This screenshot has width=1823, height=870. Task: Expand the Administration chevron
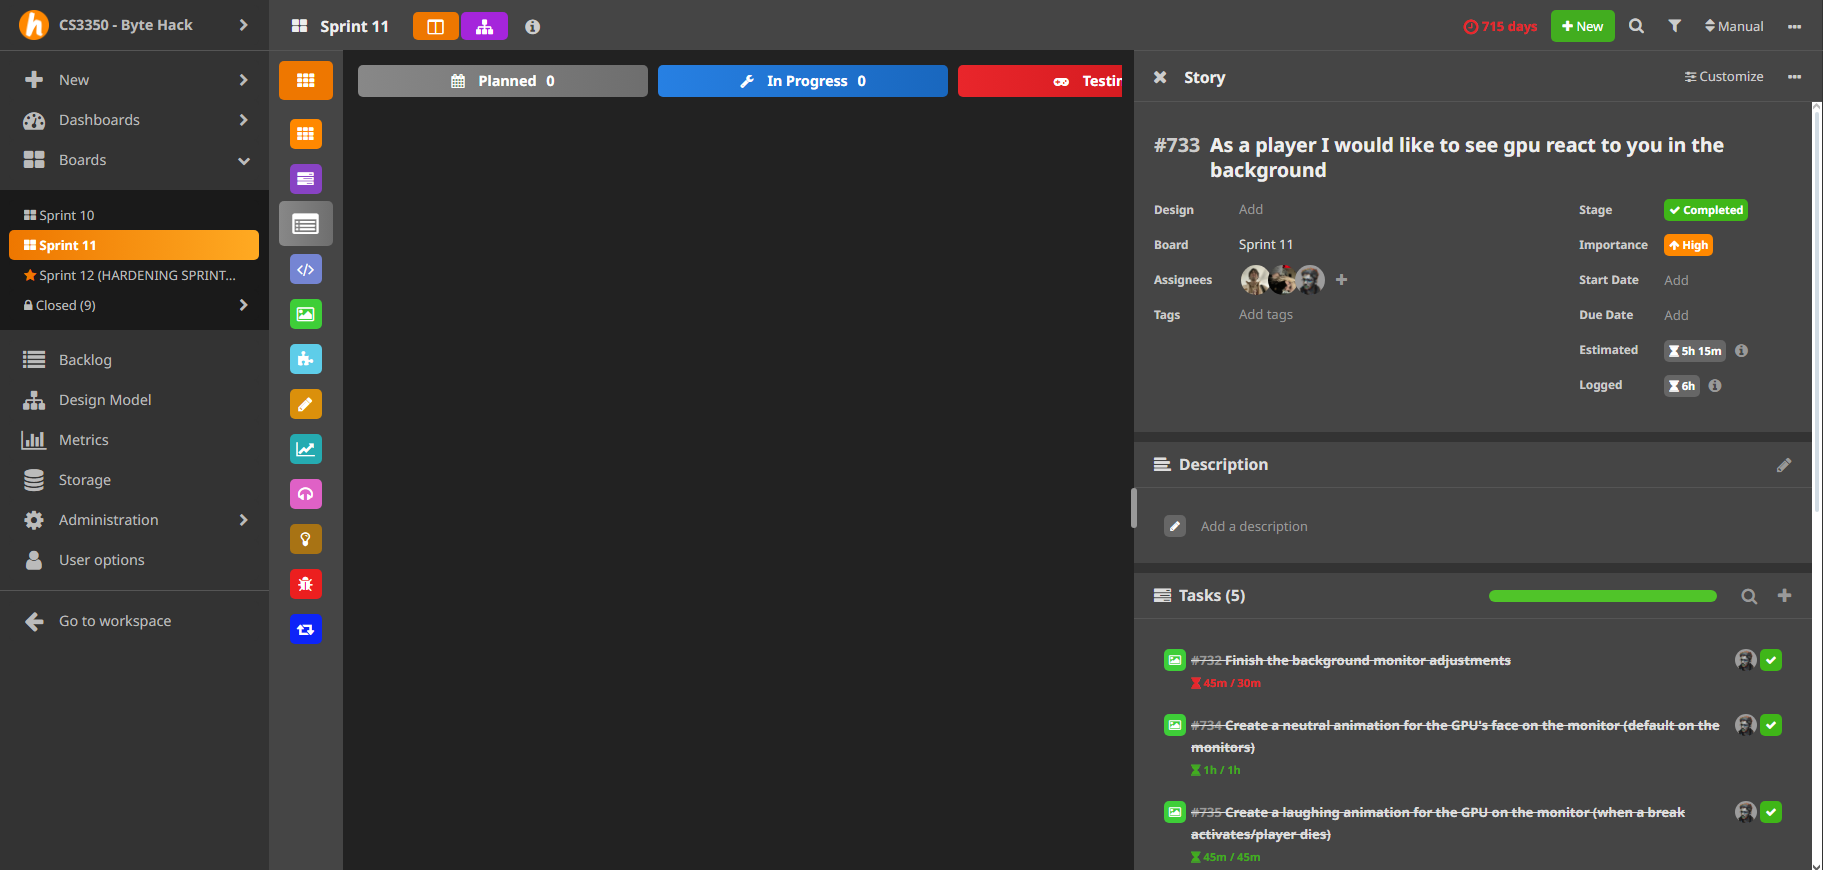[243, 520]
